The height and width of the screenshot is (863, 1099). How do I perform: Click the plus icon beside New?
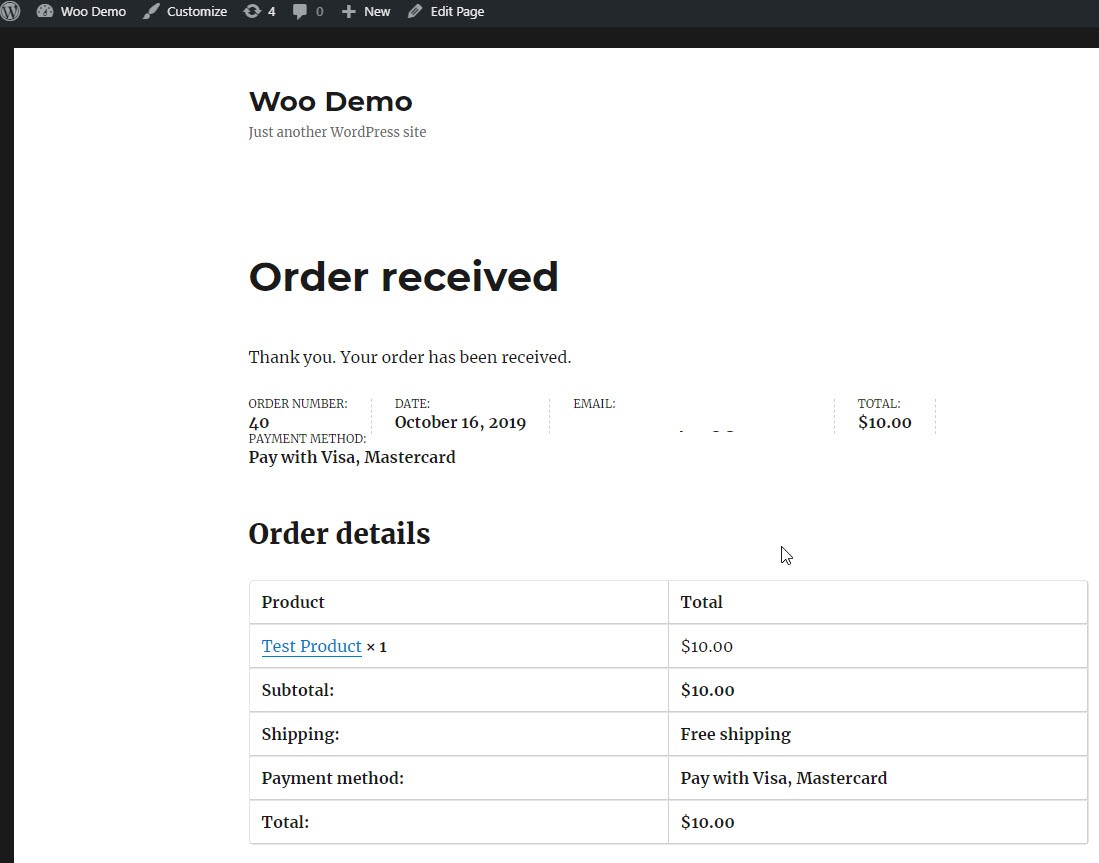coord(348,12)
